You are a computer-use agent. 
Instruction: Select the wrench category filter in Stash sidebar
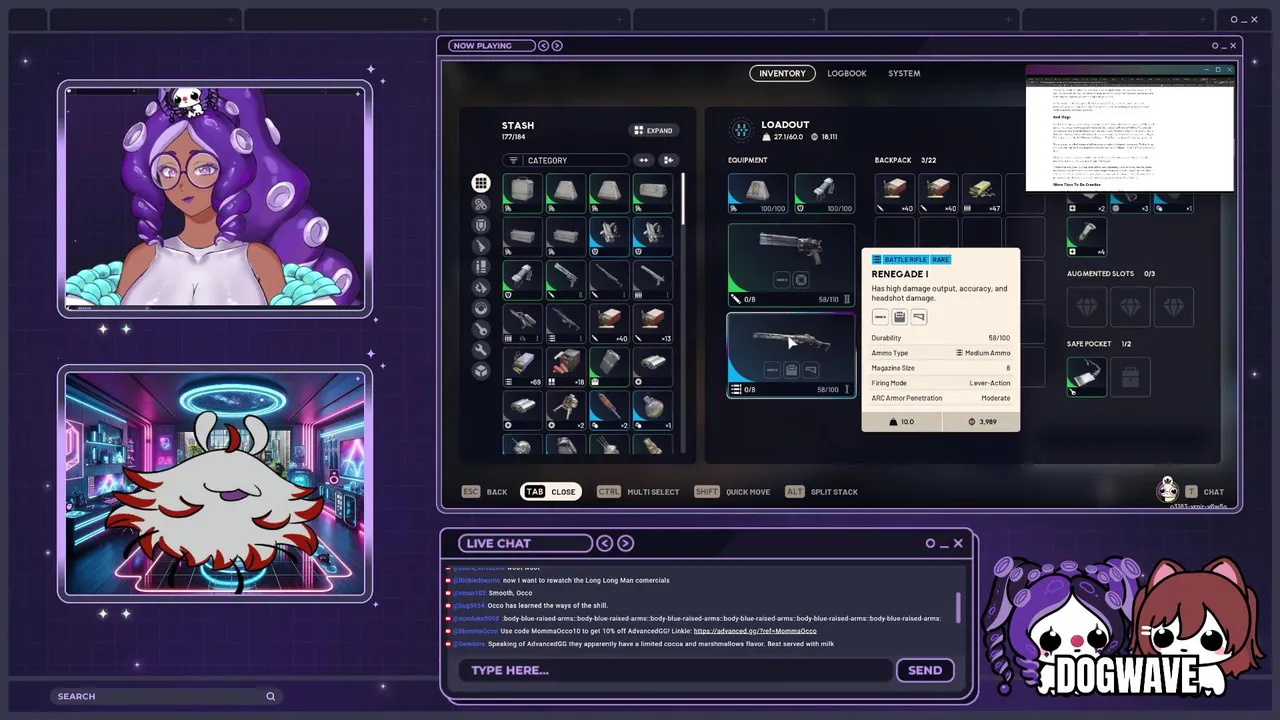481,350
